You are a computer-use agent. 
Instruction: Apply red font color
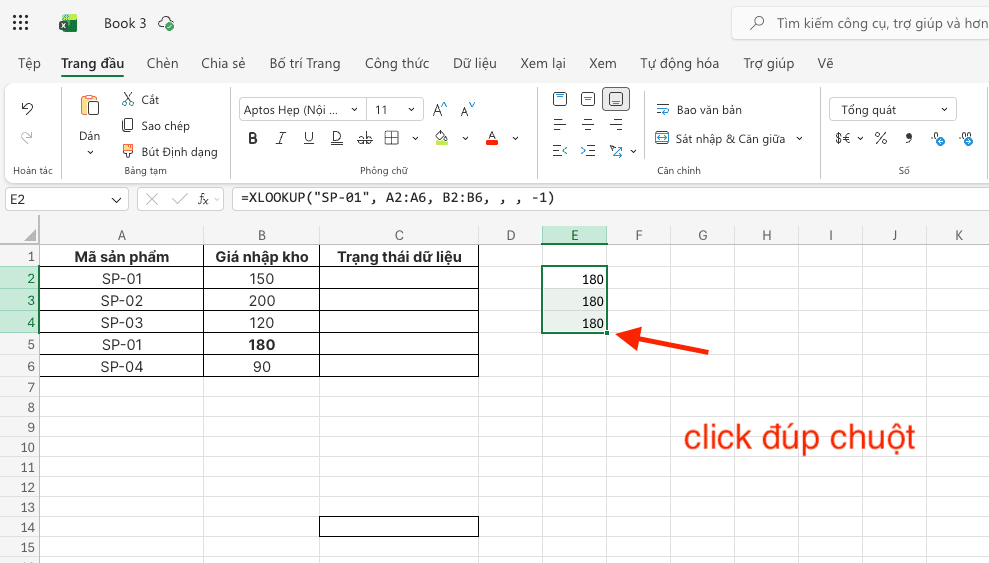point(492,138)
